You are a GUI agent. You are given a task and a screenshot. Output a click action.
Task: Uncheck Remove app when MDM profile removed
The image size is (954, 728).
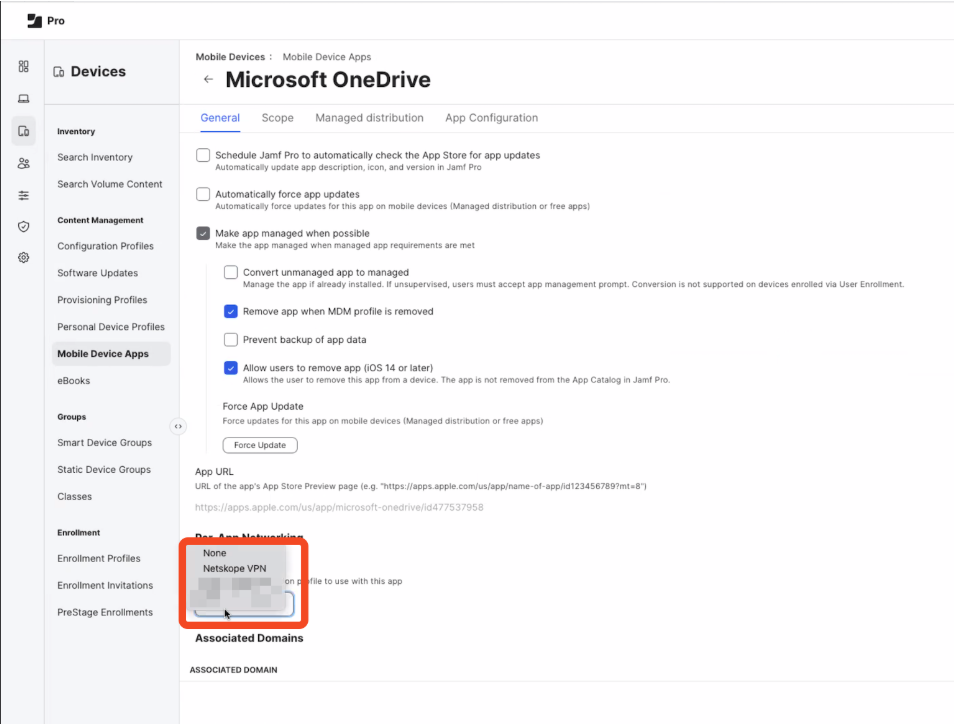coord(231,311)
